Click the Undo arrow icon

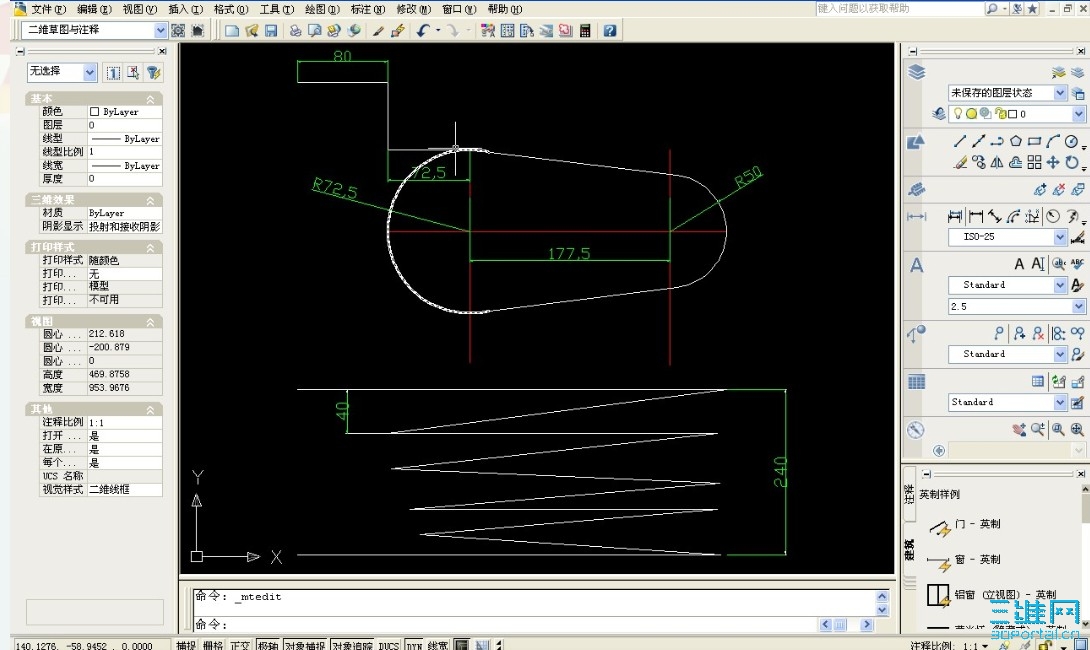[423, 31]
